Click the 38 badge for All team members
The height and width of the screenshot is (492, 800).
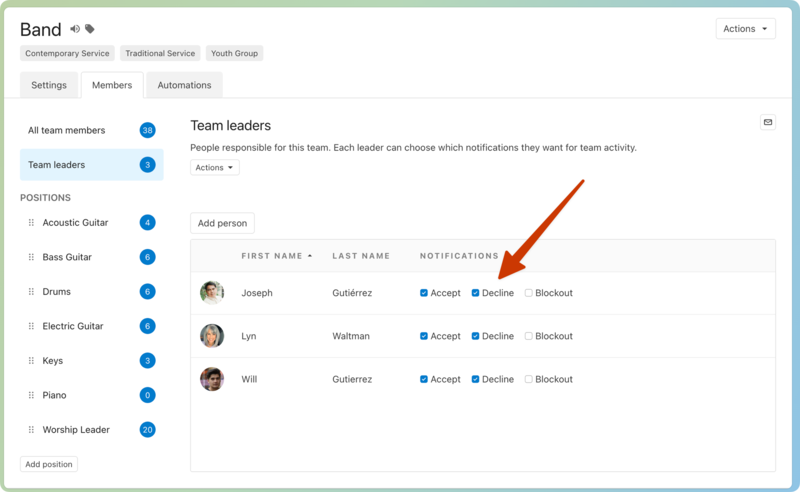(x=147, y=130)
